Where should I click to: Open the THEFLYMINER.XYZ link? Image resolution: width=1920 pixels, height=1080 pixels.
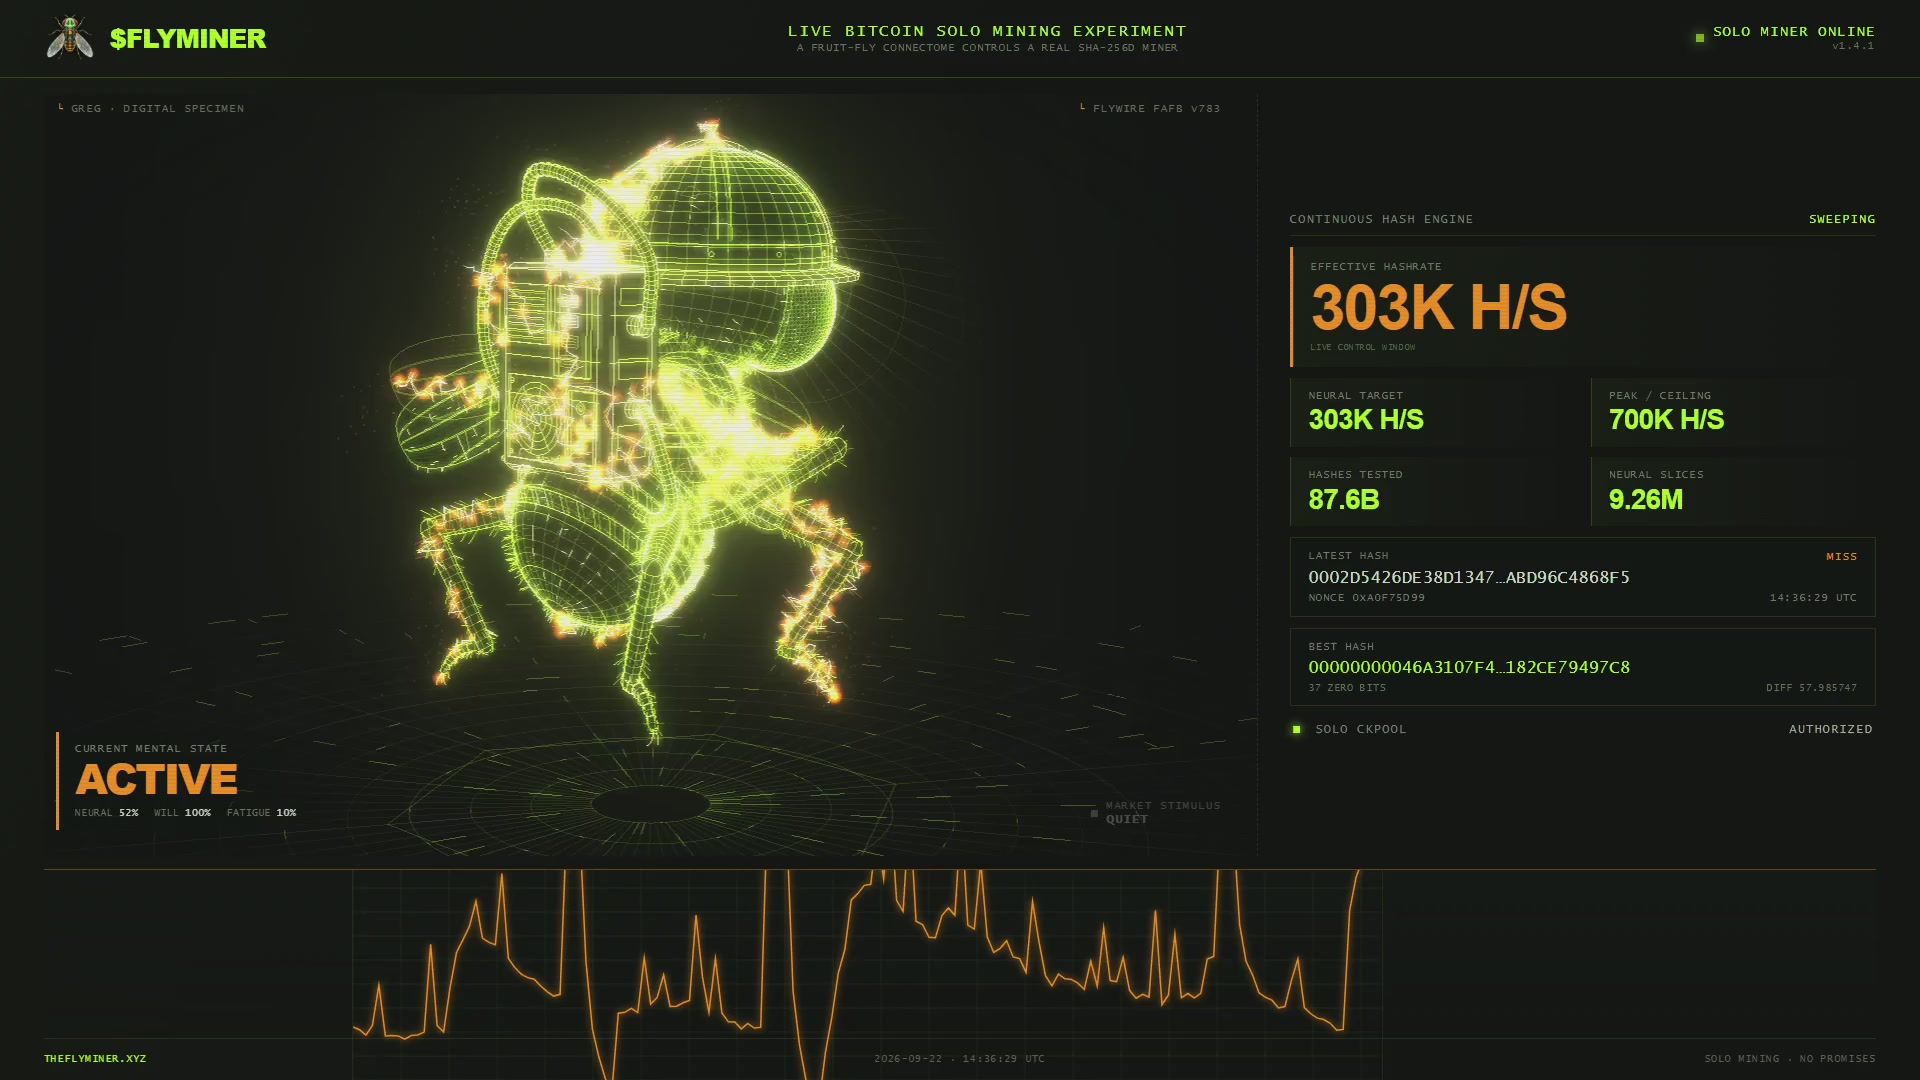(95, 1058)
